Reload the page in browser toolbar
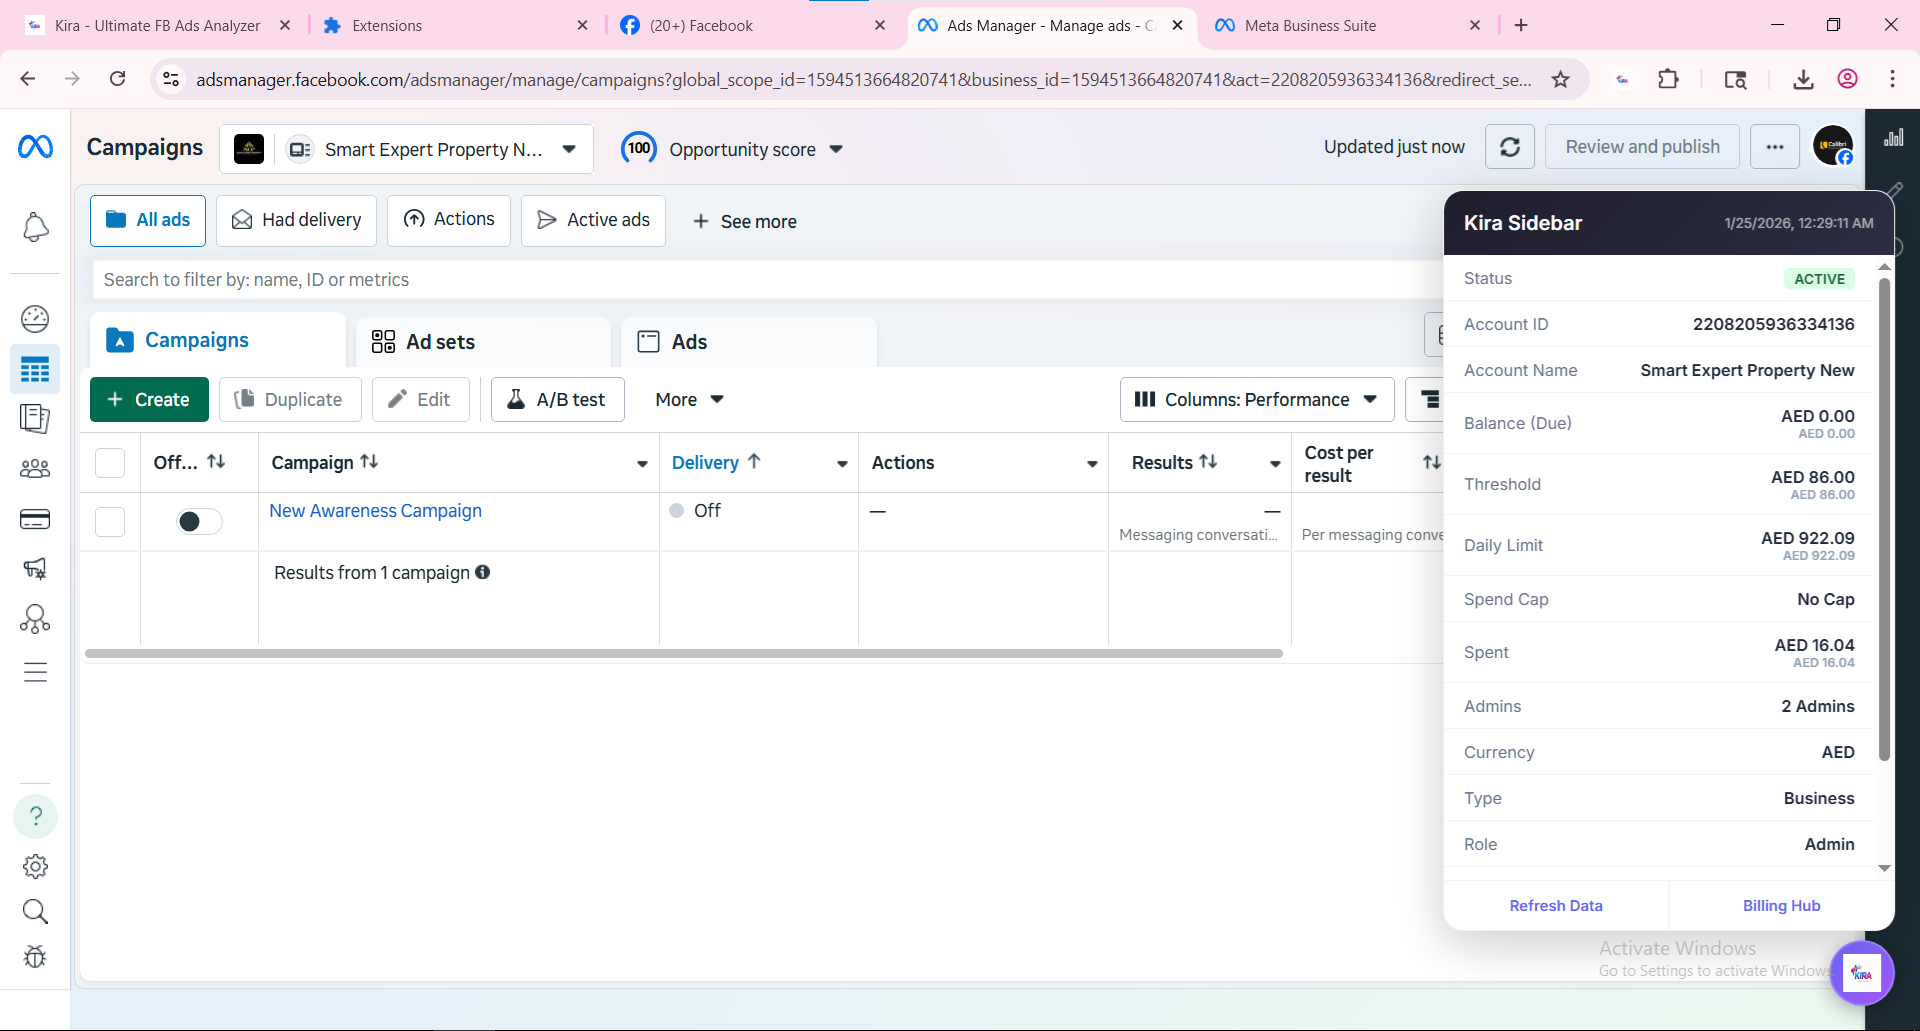This screenshot has width=1920, height=1031. click(117, 79)
